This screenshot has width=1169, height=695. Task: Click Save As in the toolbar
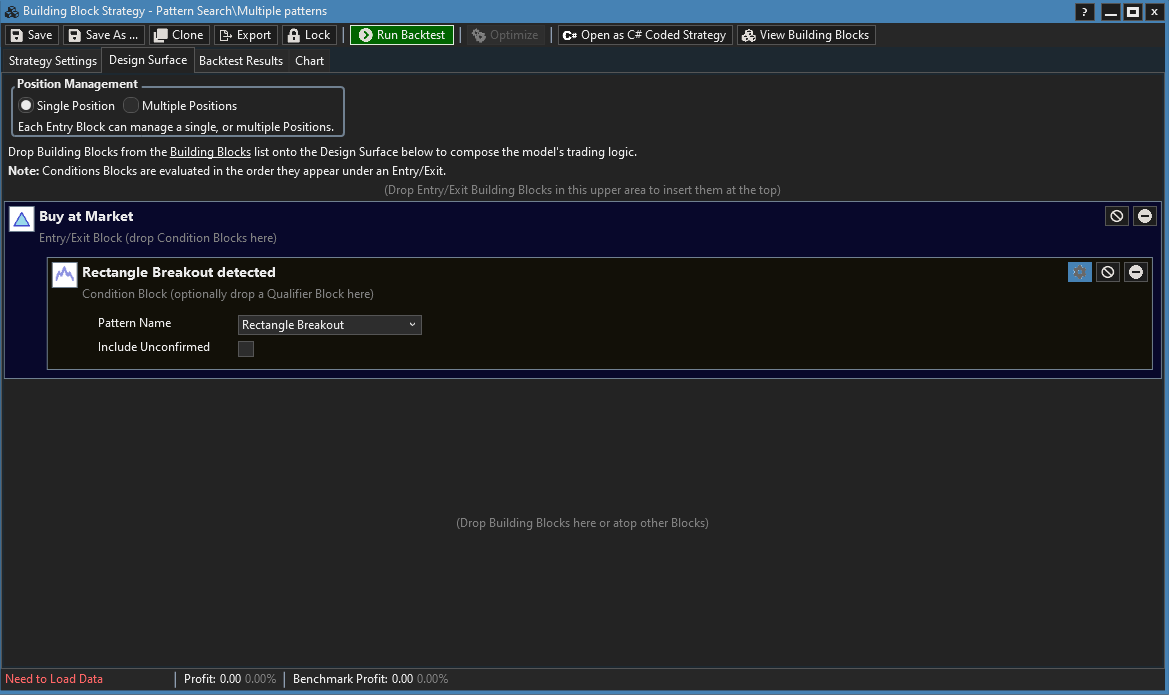click(x=104, y=35)
